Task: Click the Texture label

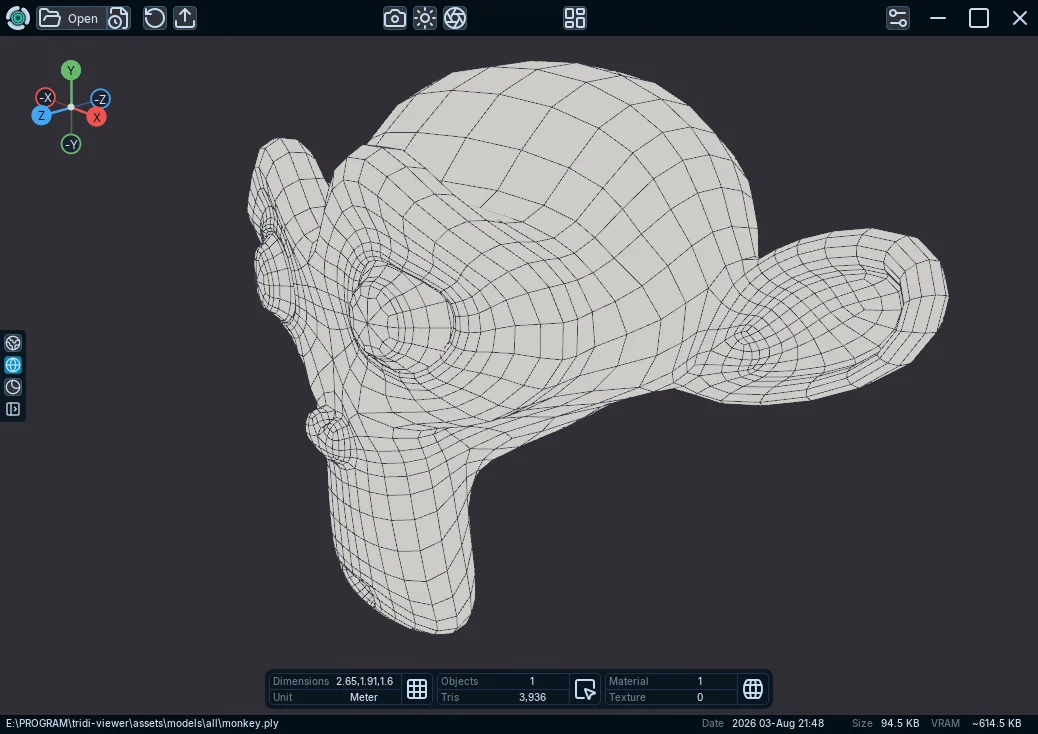Action: [x=627, y=697]
